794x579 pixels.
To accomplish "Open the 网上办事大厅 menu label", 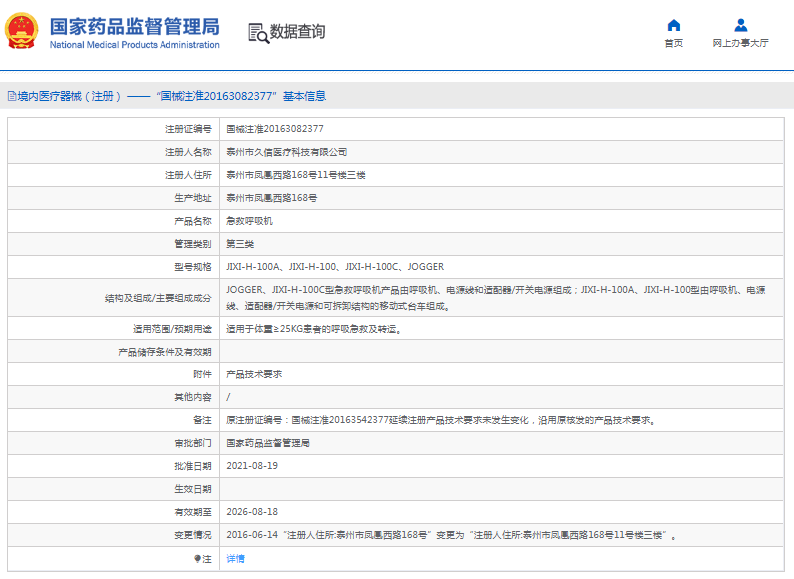I will [x=740, y=44].
